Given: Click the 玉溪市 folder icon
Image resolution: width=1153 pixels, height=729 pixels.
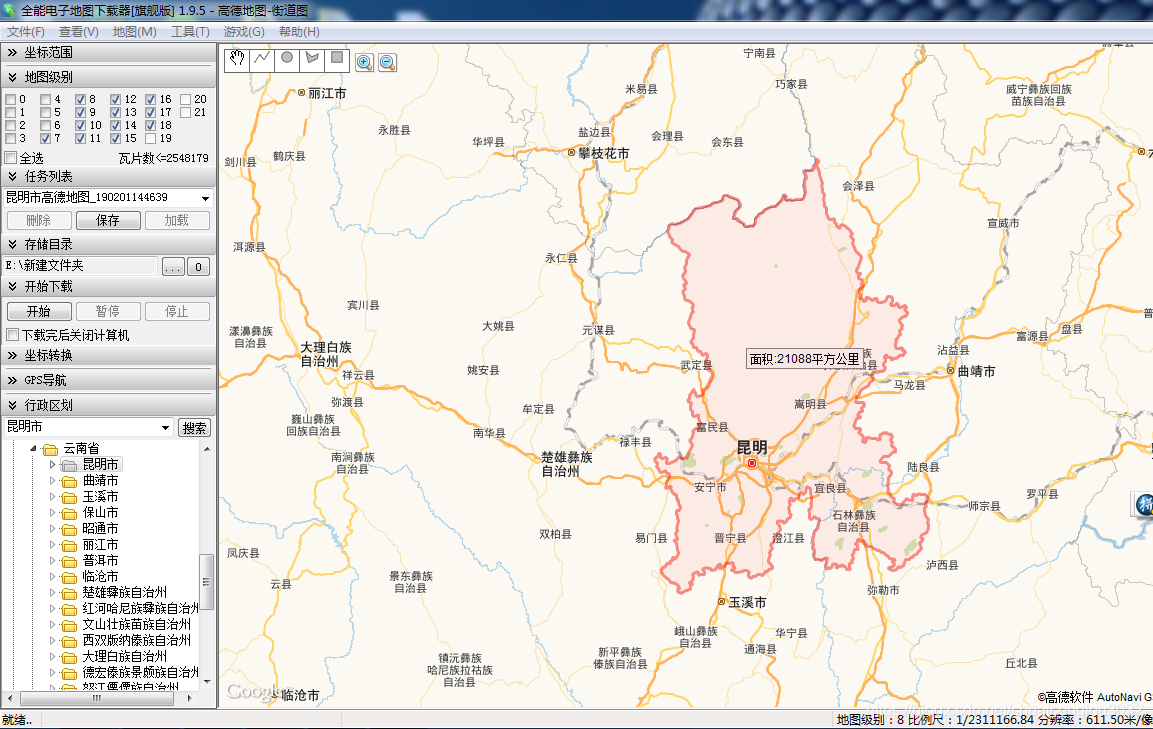Looking at the screenshot, I should point(70,497).
